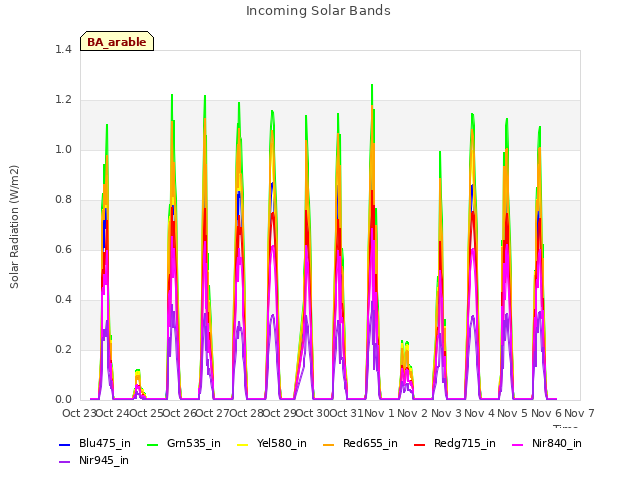The height and width of the screenshot is (480, 640).
Task: Click the 0.4 y-axis tick label
Action: click(x=63, y=300)
